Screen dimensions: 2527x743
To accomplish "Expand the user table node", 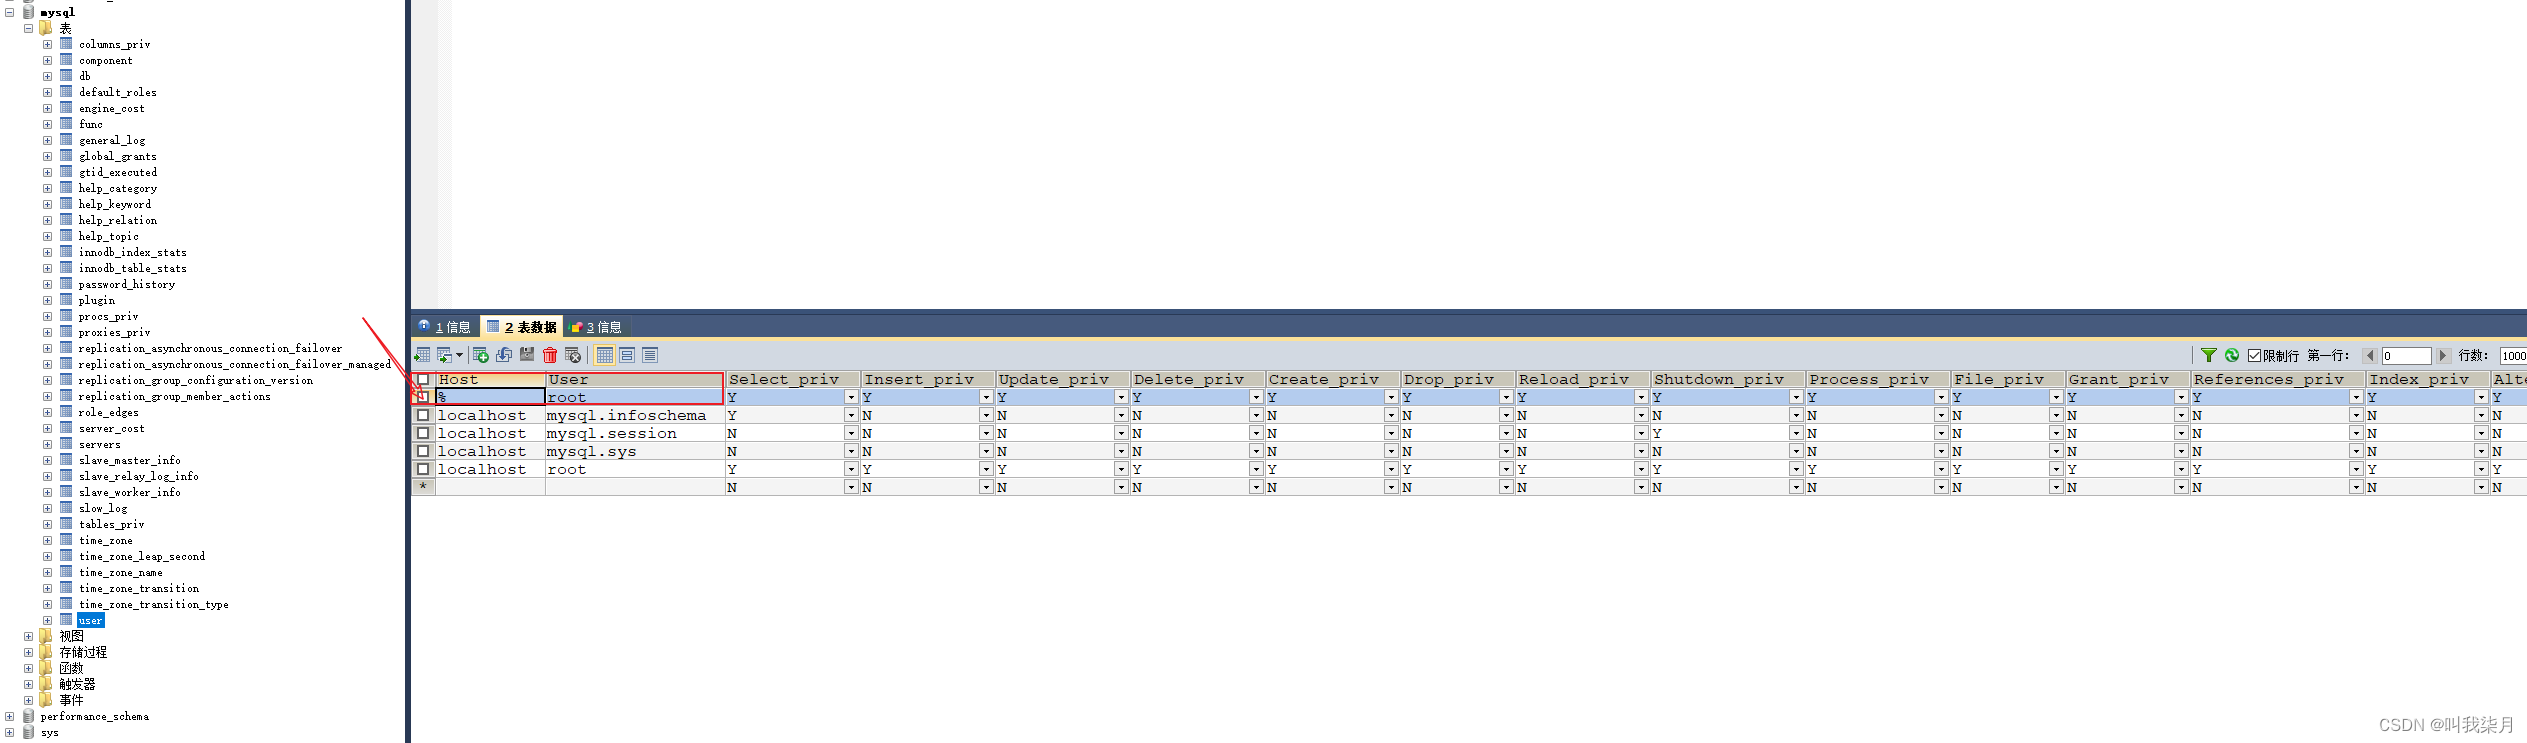I will point(47,620).
